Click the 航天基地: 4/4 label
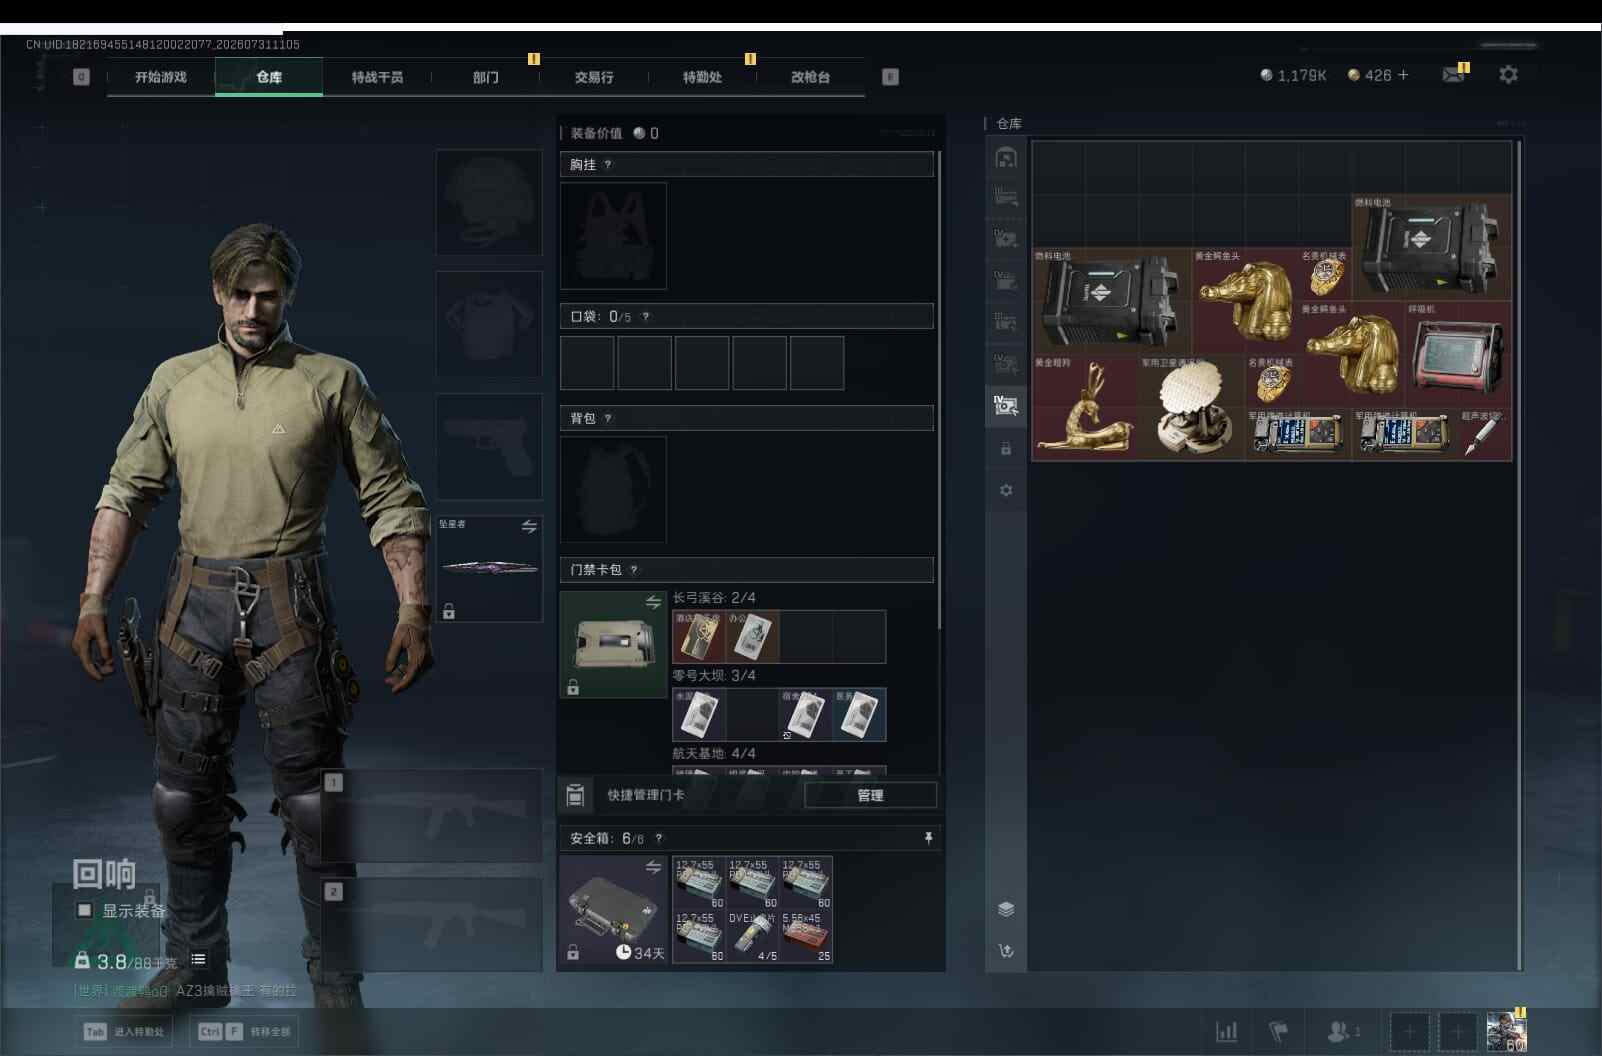Viewport: 1602px width, 1056px height. click(714, 754)
